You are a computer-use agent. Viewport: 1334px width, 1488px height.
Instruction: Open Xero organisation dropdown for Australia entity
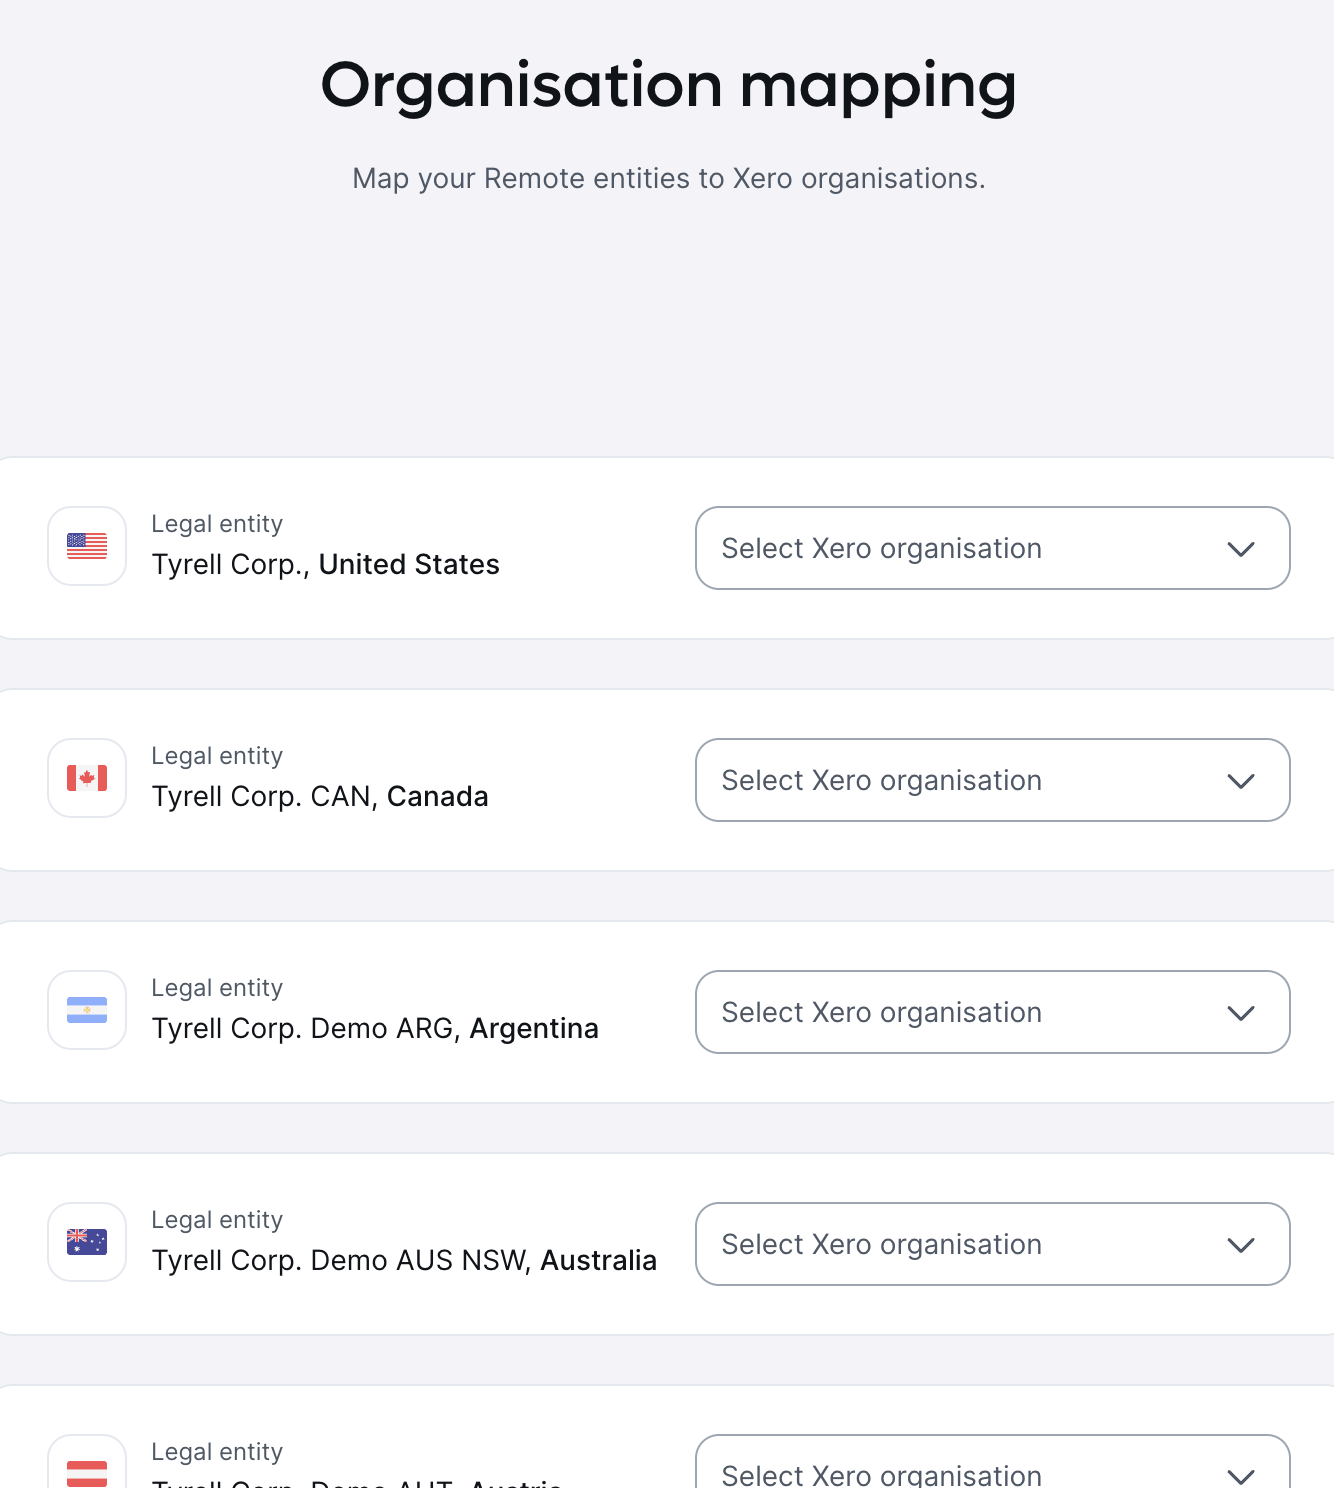993,1244
